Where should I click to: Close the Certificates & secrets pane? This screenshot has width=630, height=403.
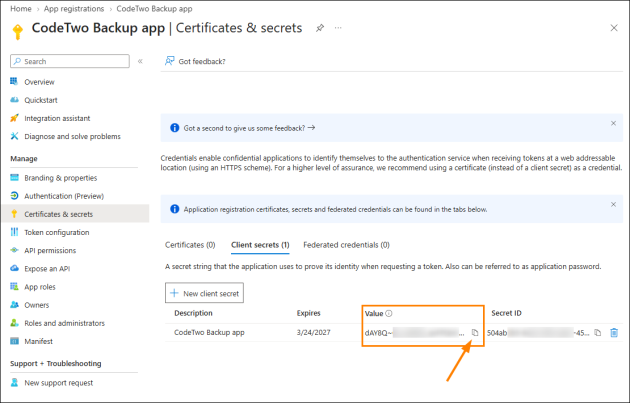pyautogui.click(x=614, y=28)
